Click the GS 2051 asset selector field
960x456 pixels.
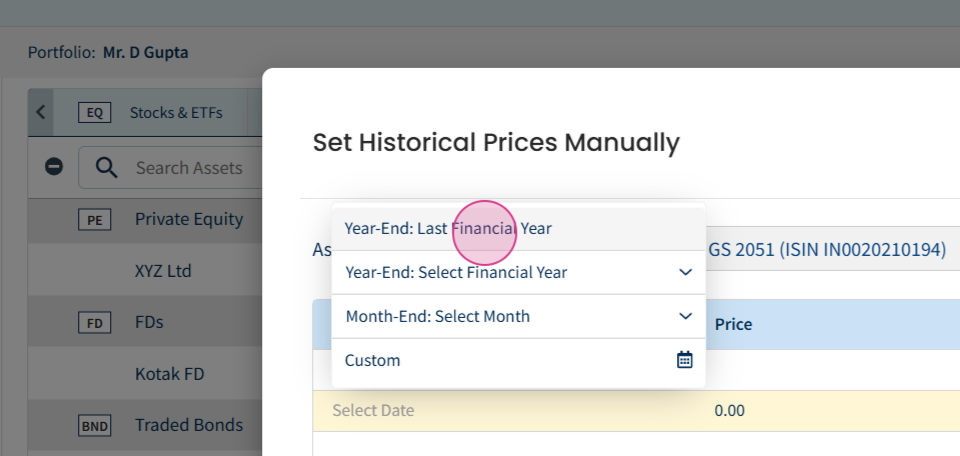827,249
